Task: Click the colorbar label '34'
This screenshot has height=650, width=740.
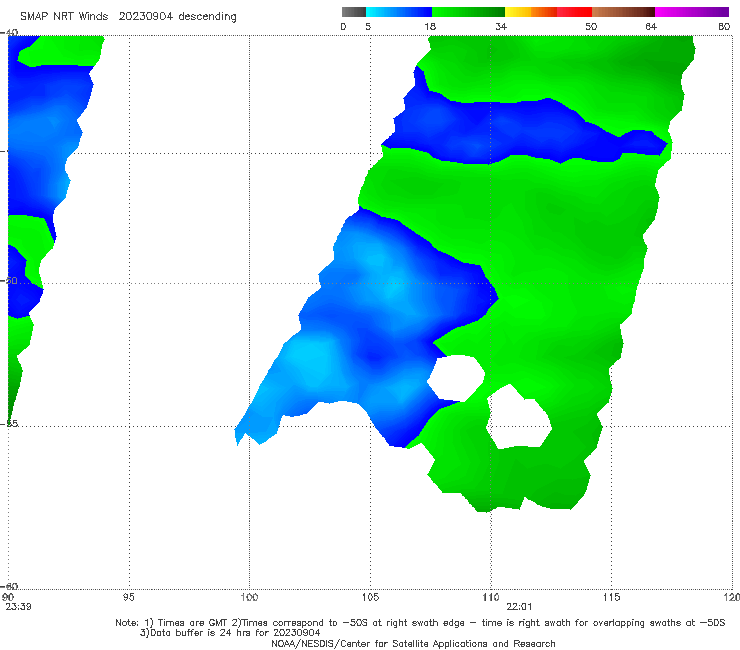Action: [x=501, y=26]
